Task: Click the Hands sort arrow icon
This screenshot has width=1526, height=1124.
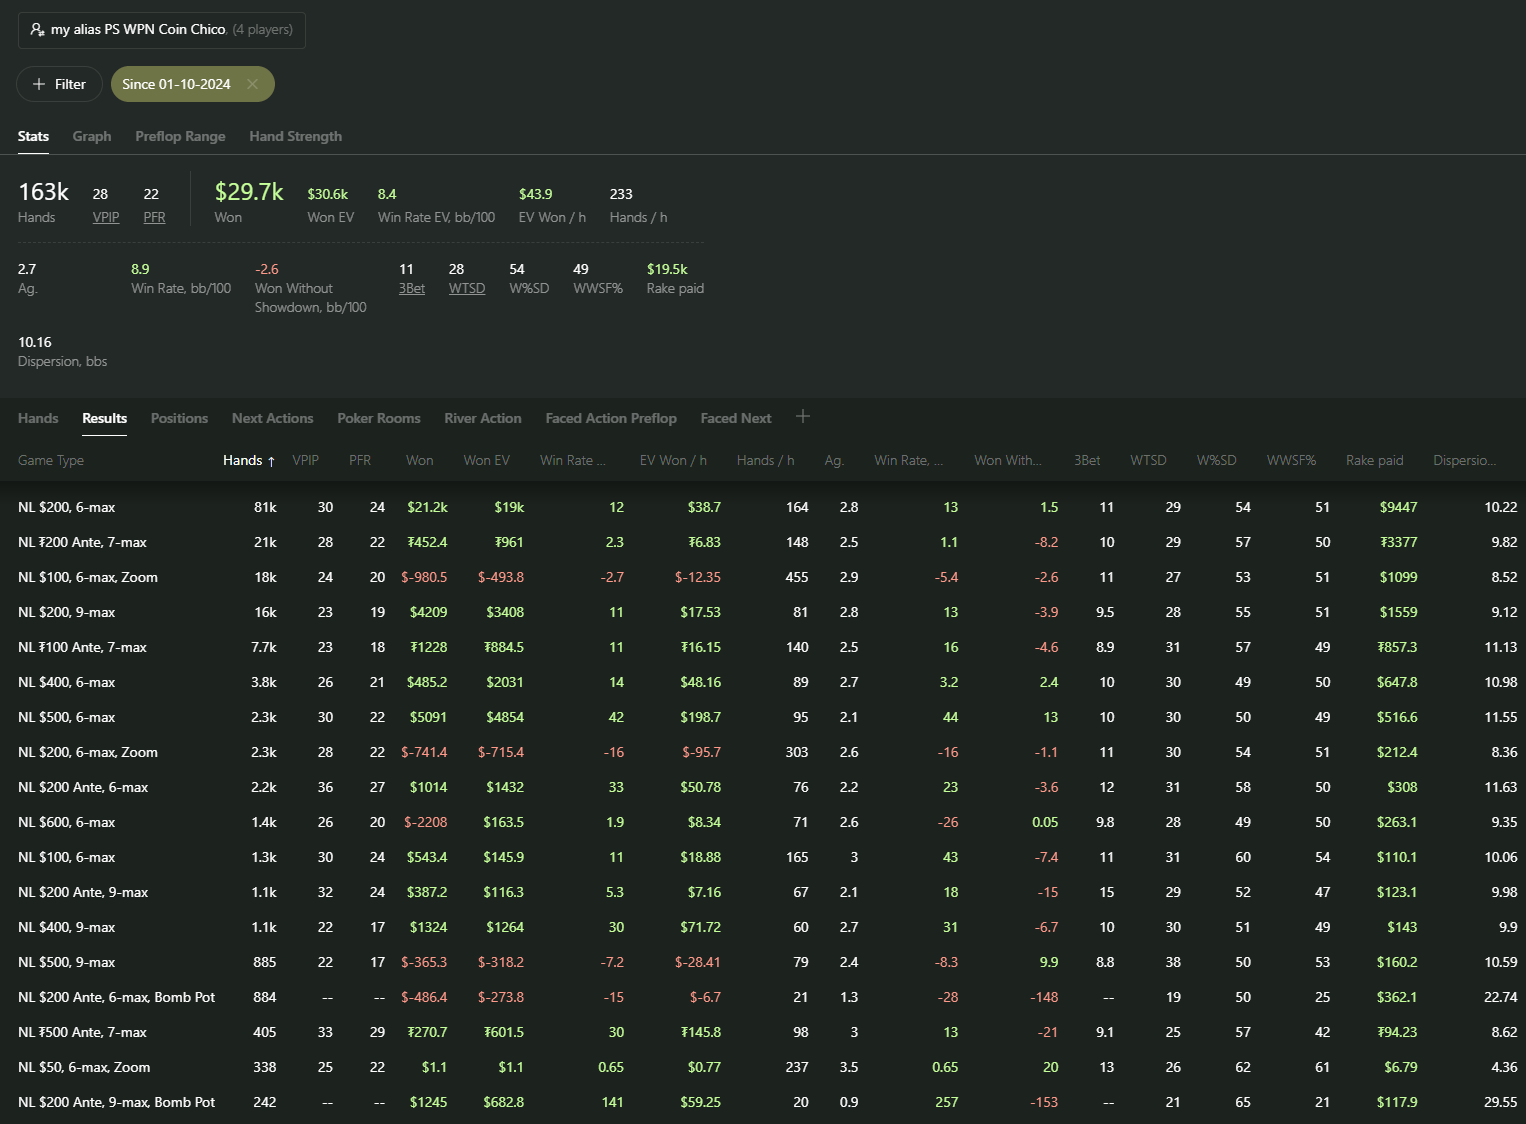Action: tap(271, 461)
